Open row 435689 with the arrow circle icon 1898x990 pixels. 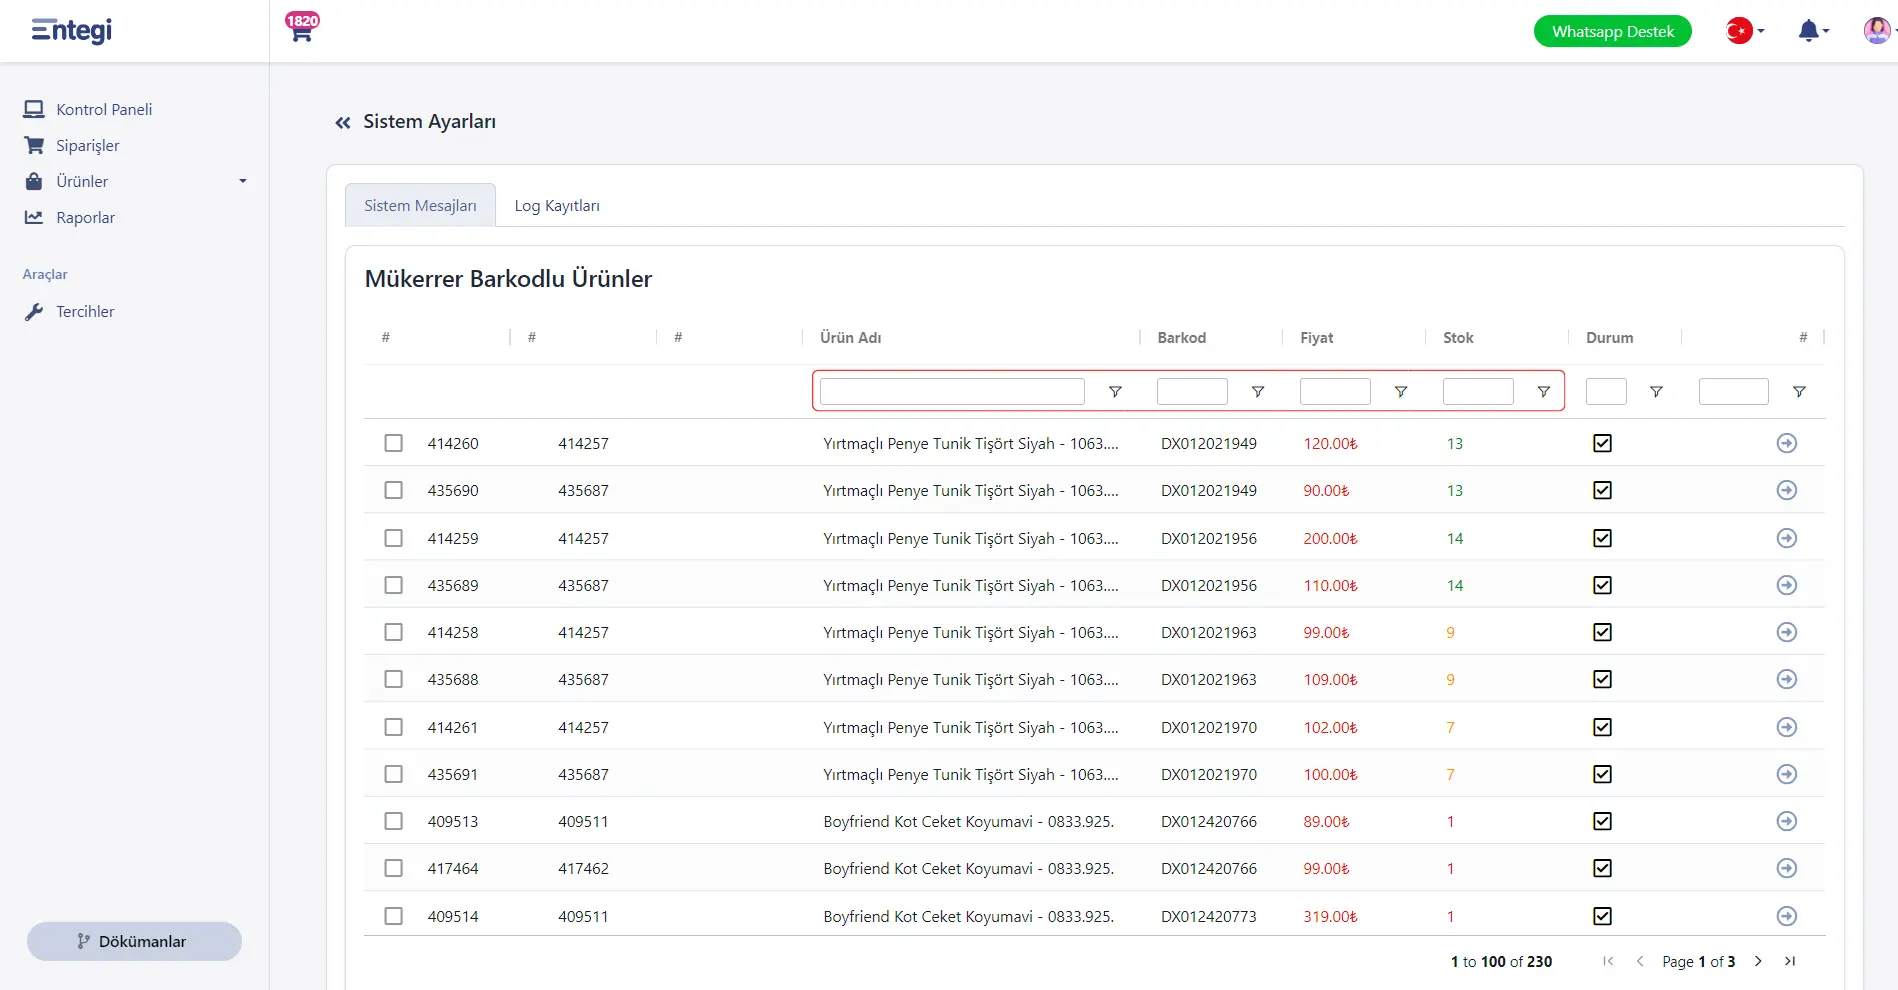pos(1787,585)
